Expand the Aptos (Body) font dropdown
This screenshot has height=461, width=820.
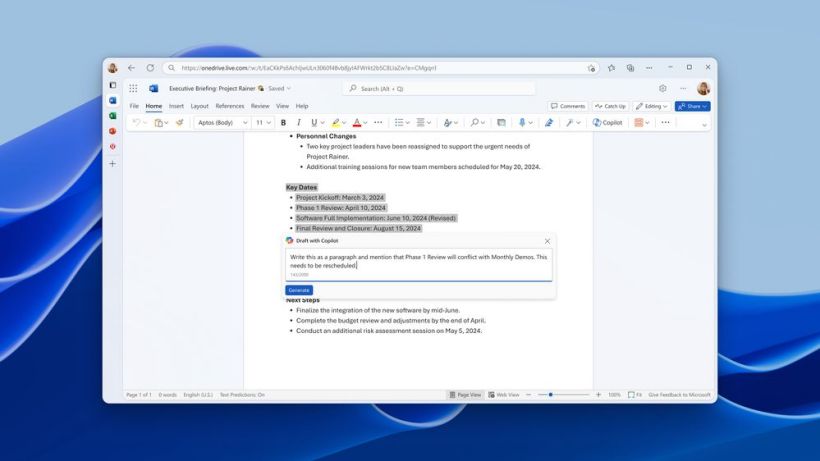coord(222,122)
